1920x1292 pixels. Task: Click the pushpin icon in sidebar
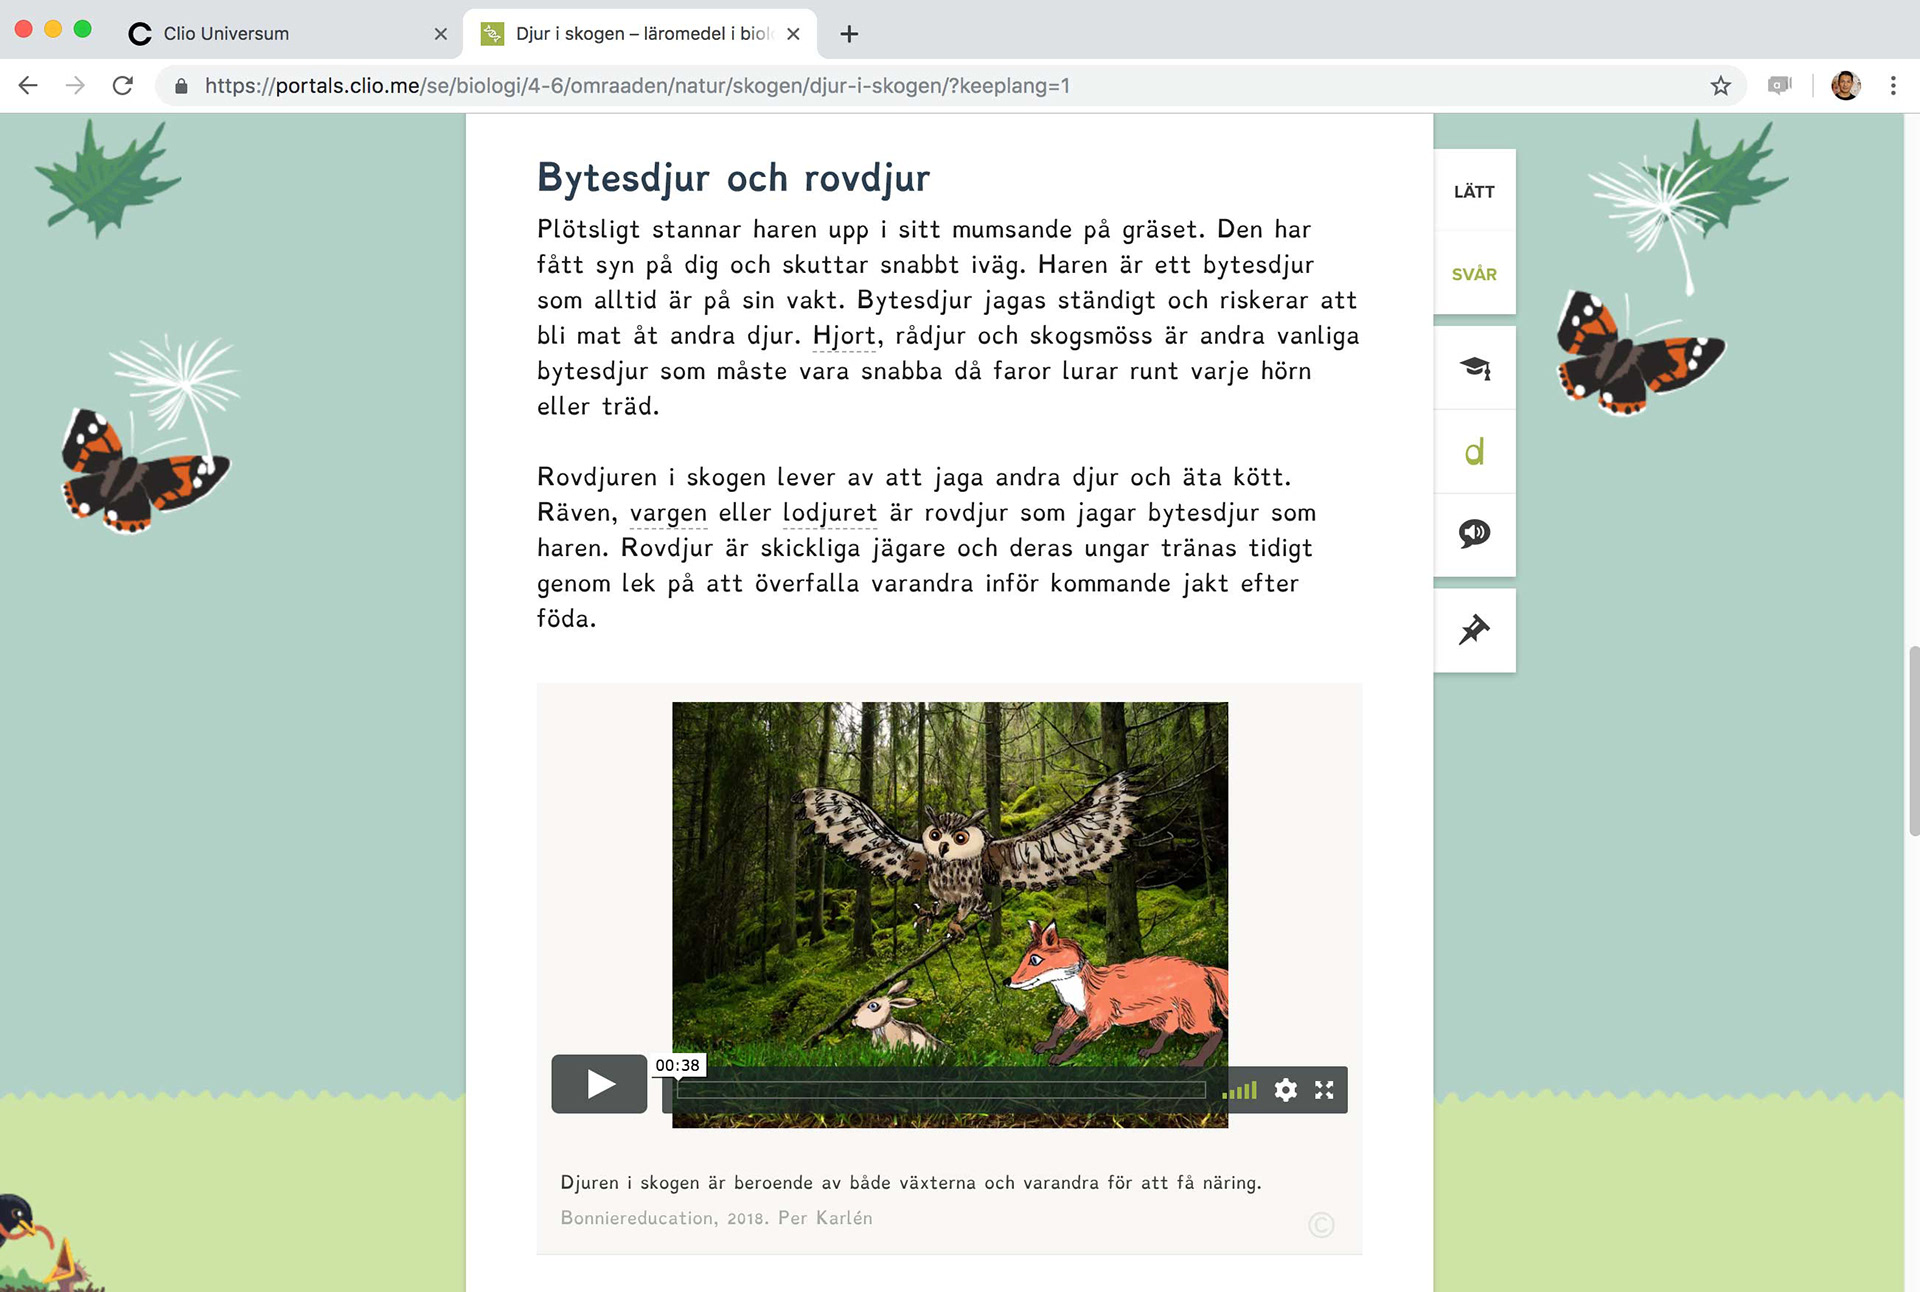click(1474, 630)
